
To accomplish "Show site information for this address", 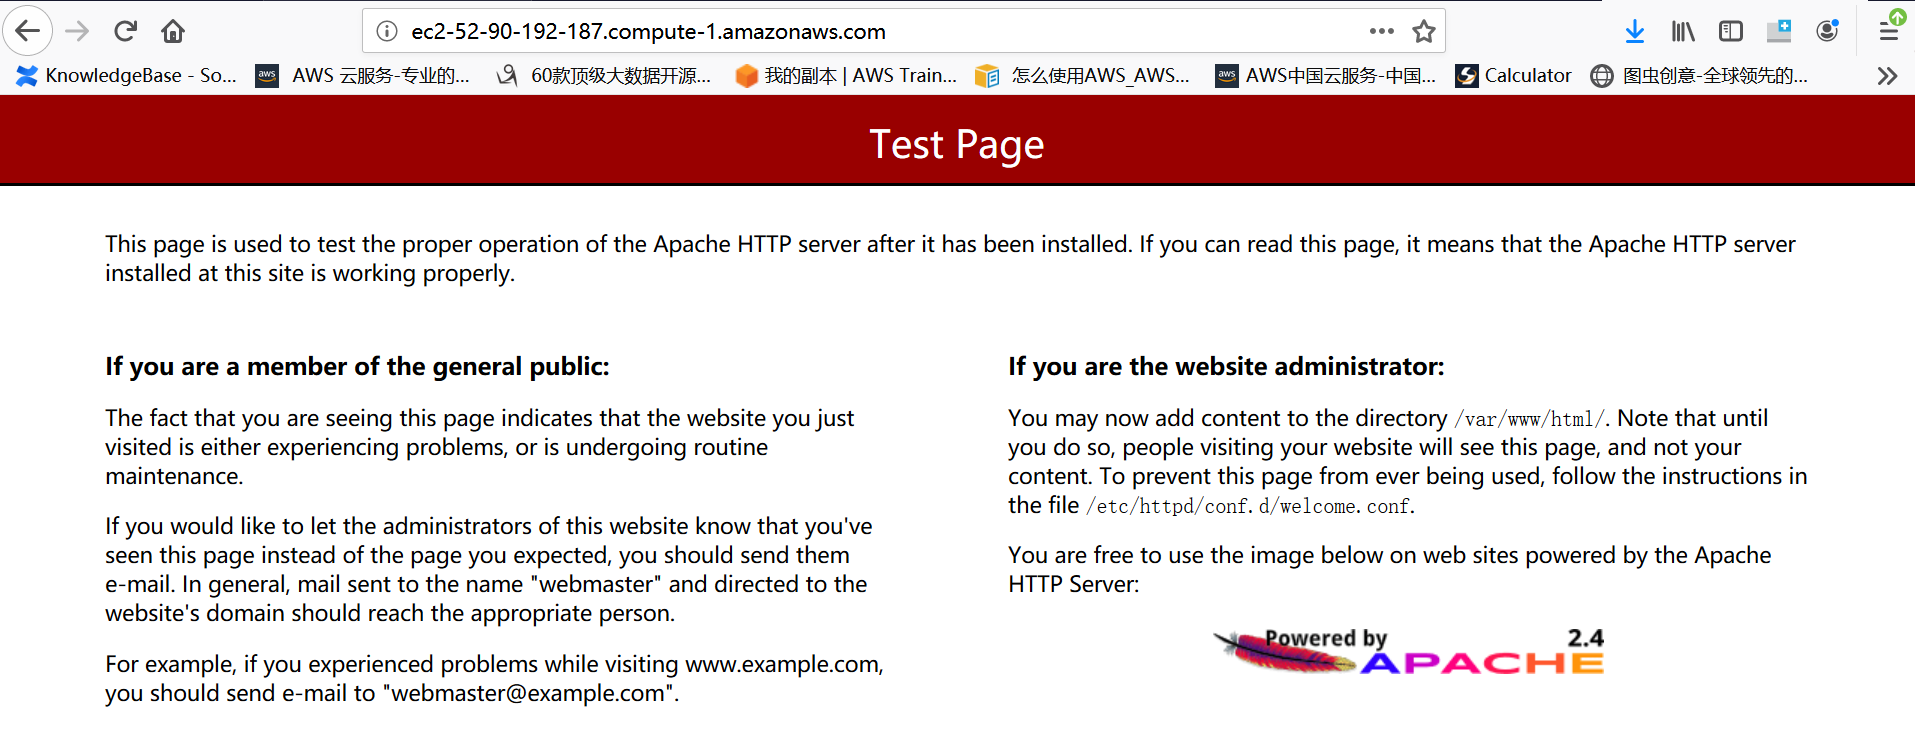I will coord(387,31).
